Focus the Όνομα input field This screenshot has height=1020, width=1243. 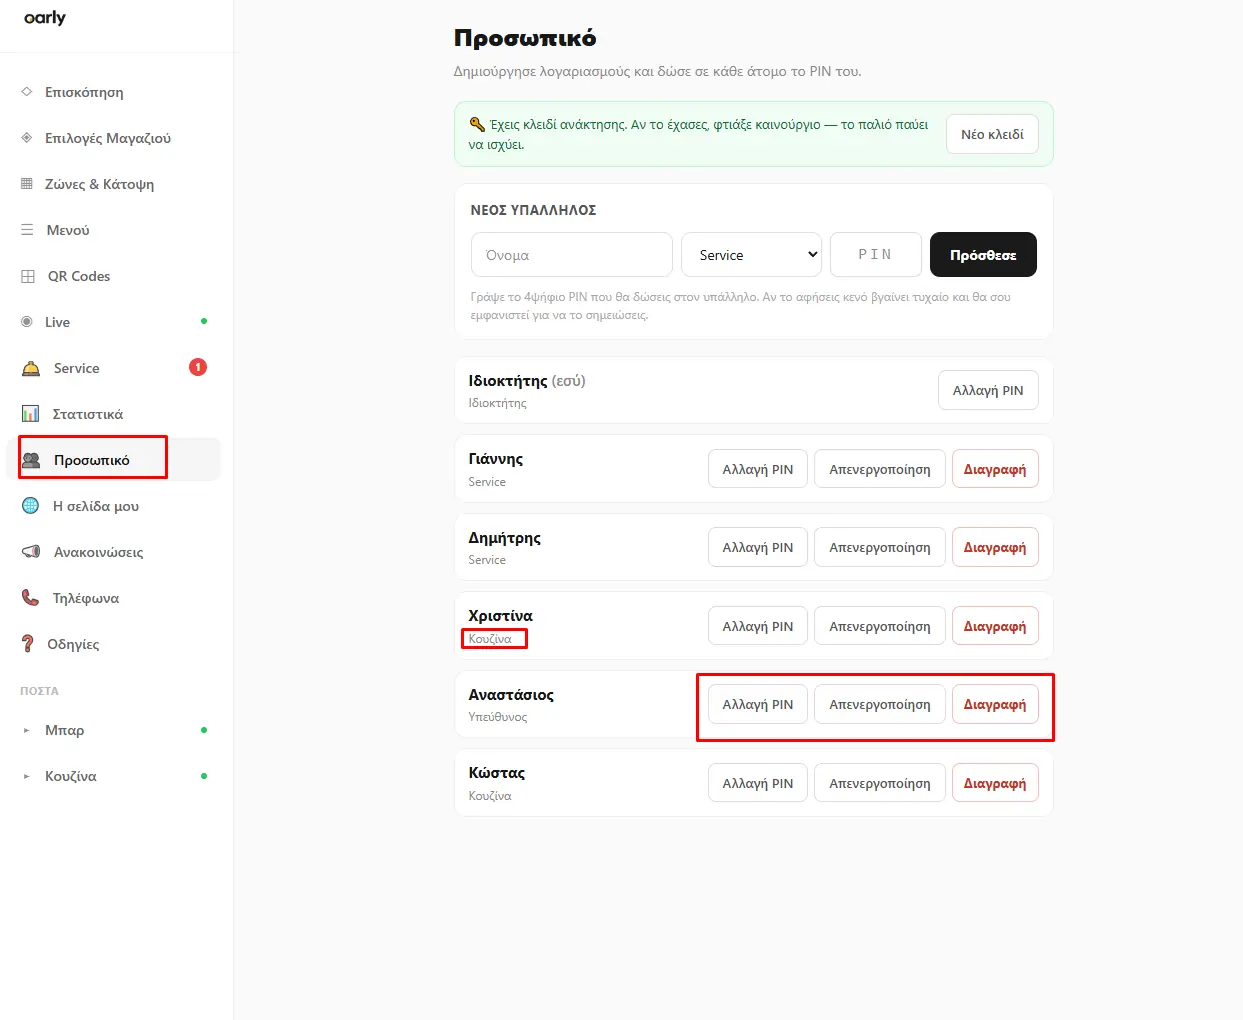point(572,255)
